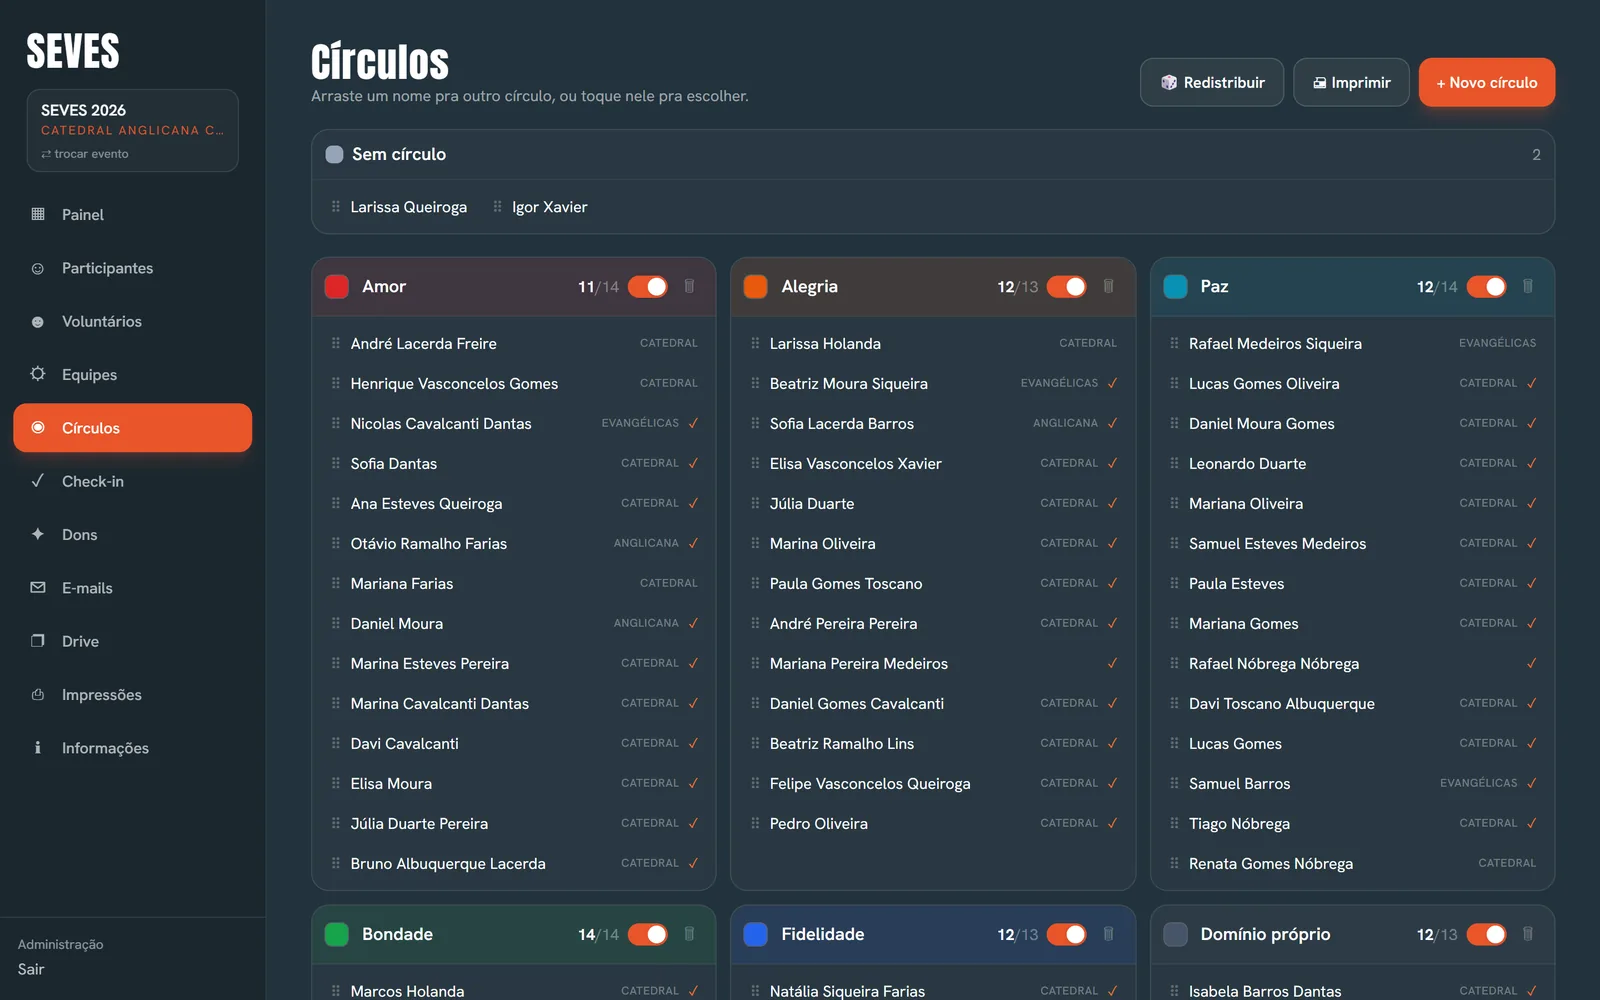Toggle the Alegria circle switch
The image size is (1600, 1000).
point(1067,286)
